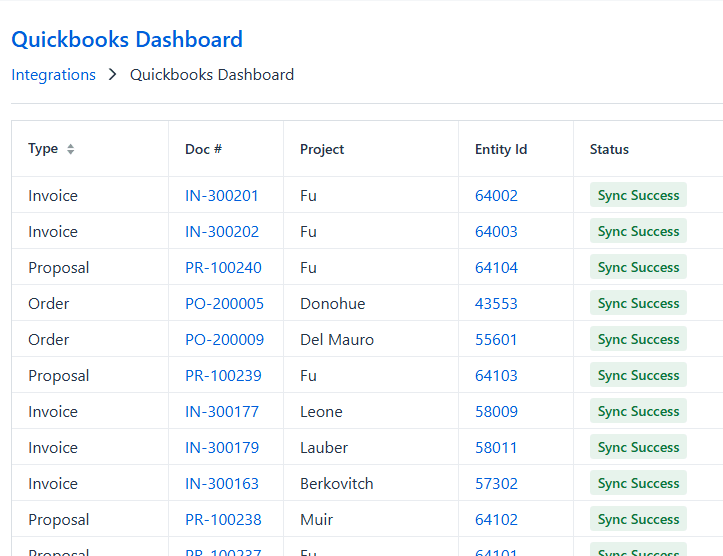This screenshot has width=723, height=556.
Task: Open proposal PR-100240
Action: pyautogui.click(x=223, y=267)
